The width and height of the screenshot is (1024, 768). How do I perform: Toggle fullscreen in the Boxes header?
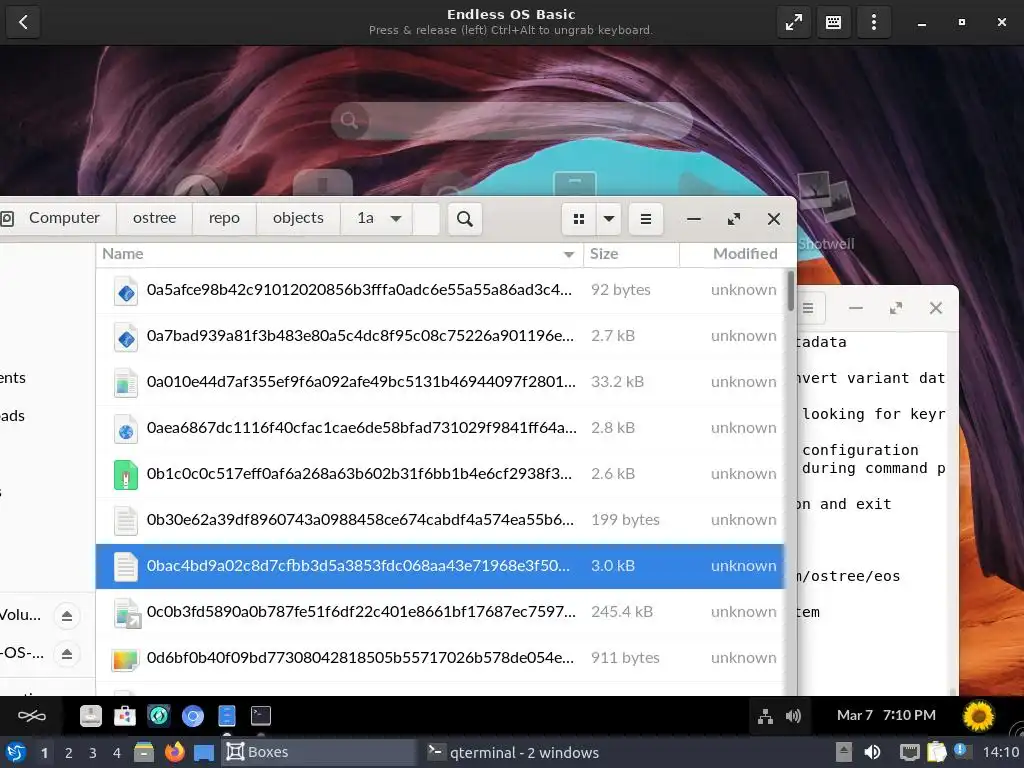coord(793,22)
